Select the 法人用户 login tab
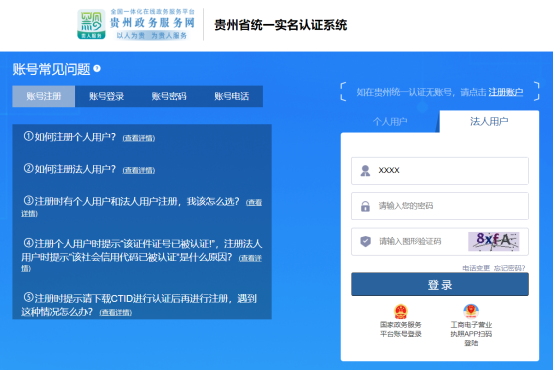This screenshot has height=371, width=554. (x=489, y=121)
